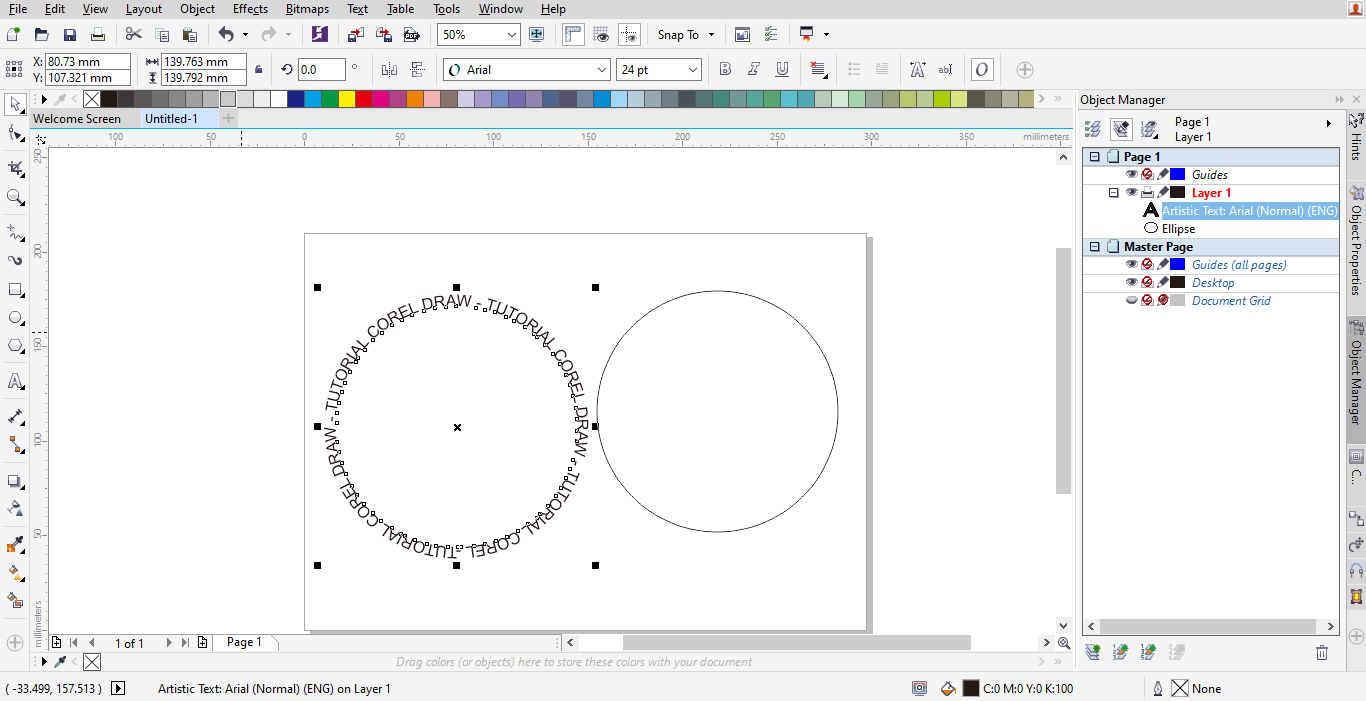1366x701 pixels.
Task: Toggle Underline formatting
Action: [782, 70]
